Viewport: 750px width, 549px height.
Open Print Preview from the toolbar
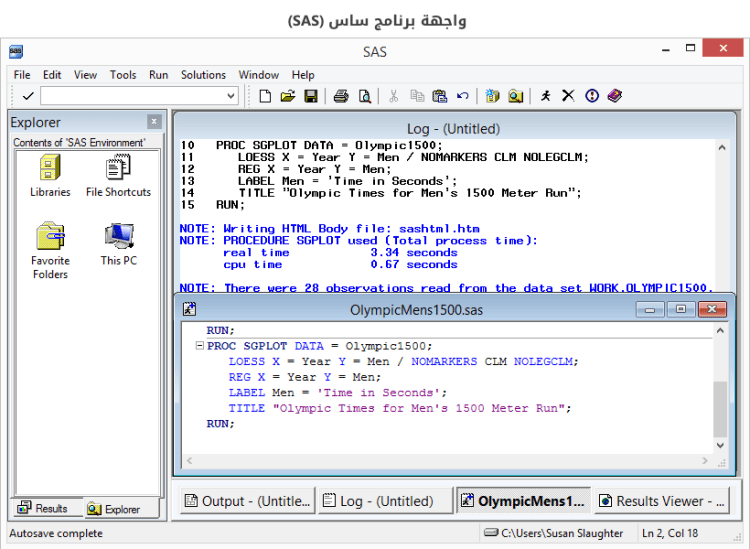(x=364, y=96)
